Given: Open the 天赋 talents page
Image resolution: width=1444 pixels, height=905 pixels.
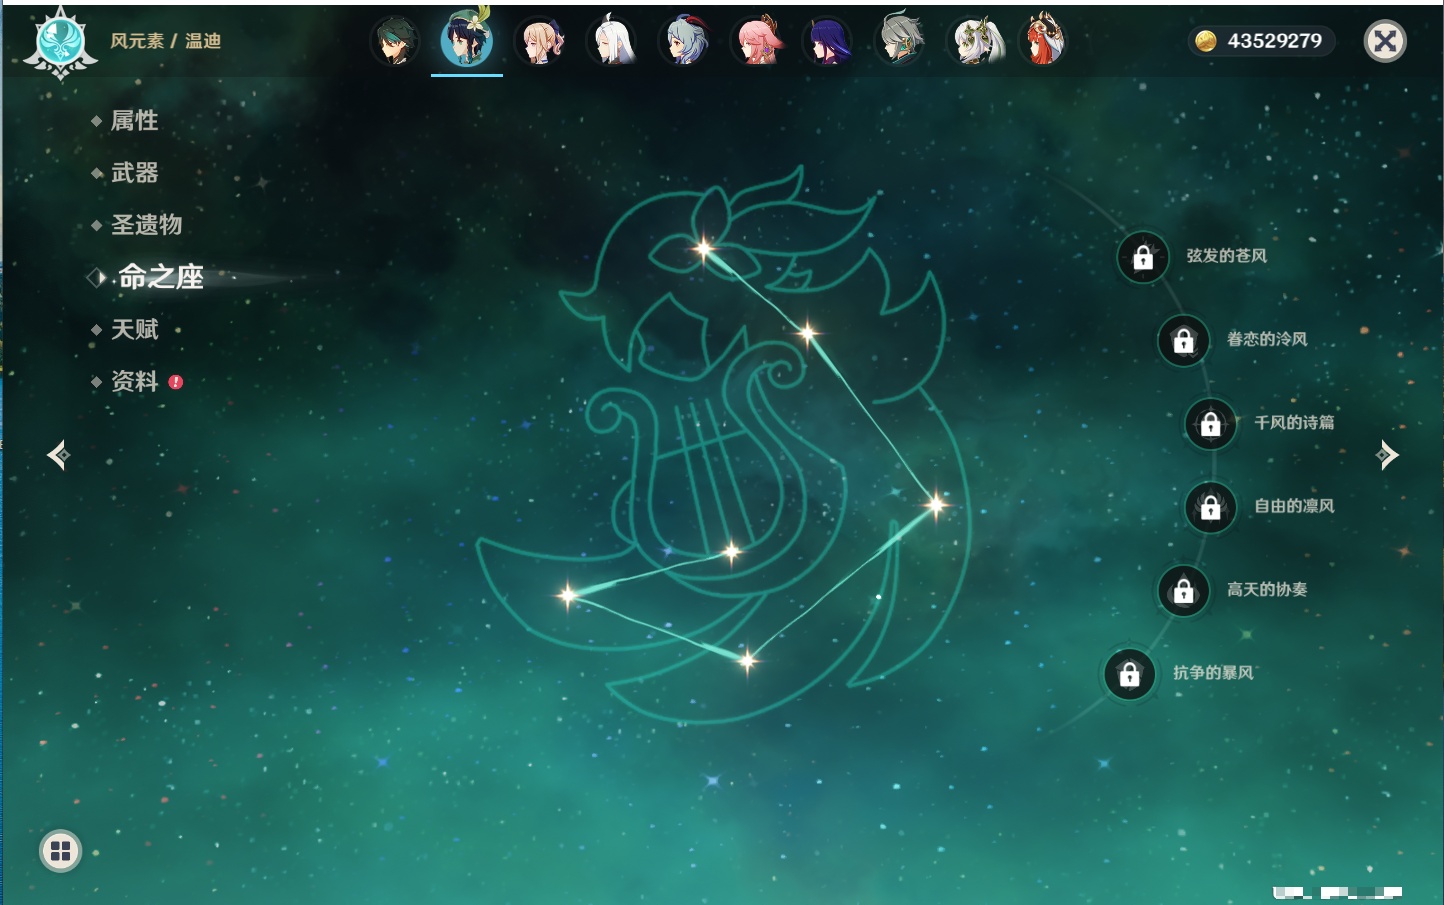Looking at the screenshot, I should [134, 329].
